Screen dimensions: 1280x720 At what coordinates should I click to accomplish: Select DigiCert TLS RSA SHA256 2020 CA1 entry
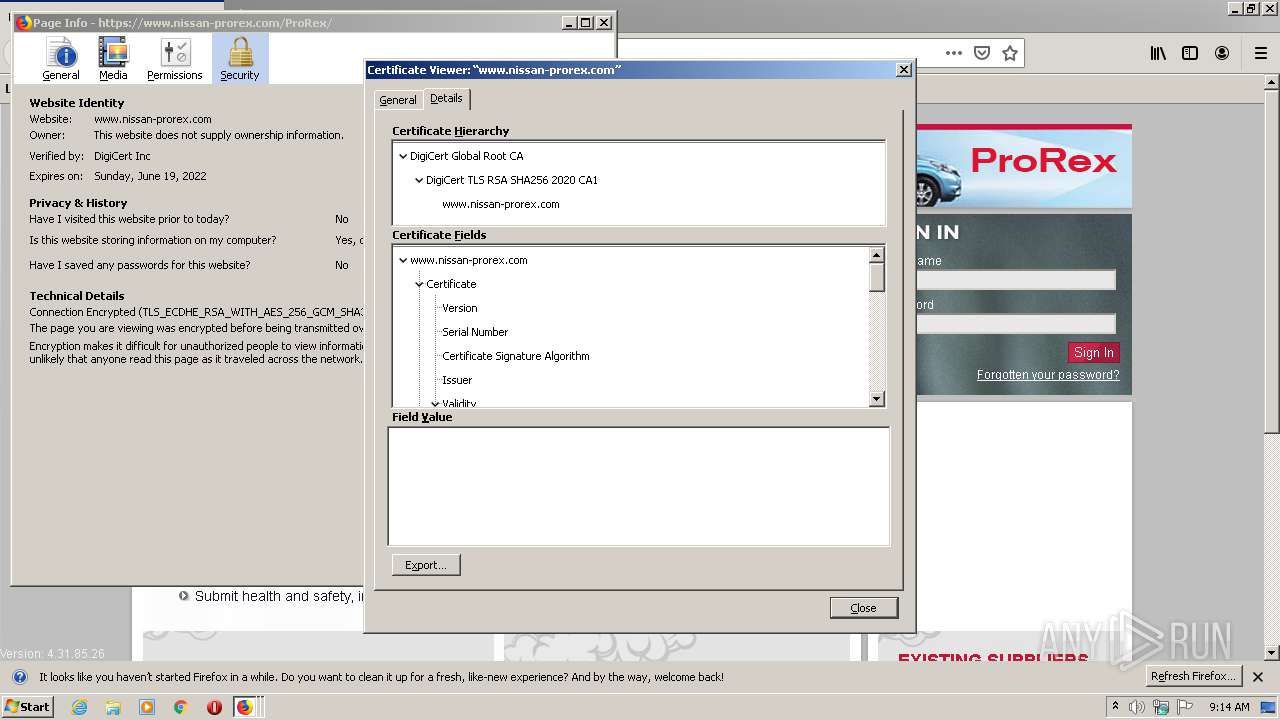click(x=512, y=180)
